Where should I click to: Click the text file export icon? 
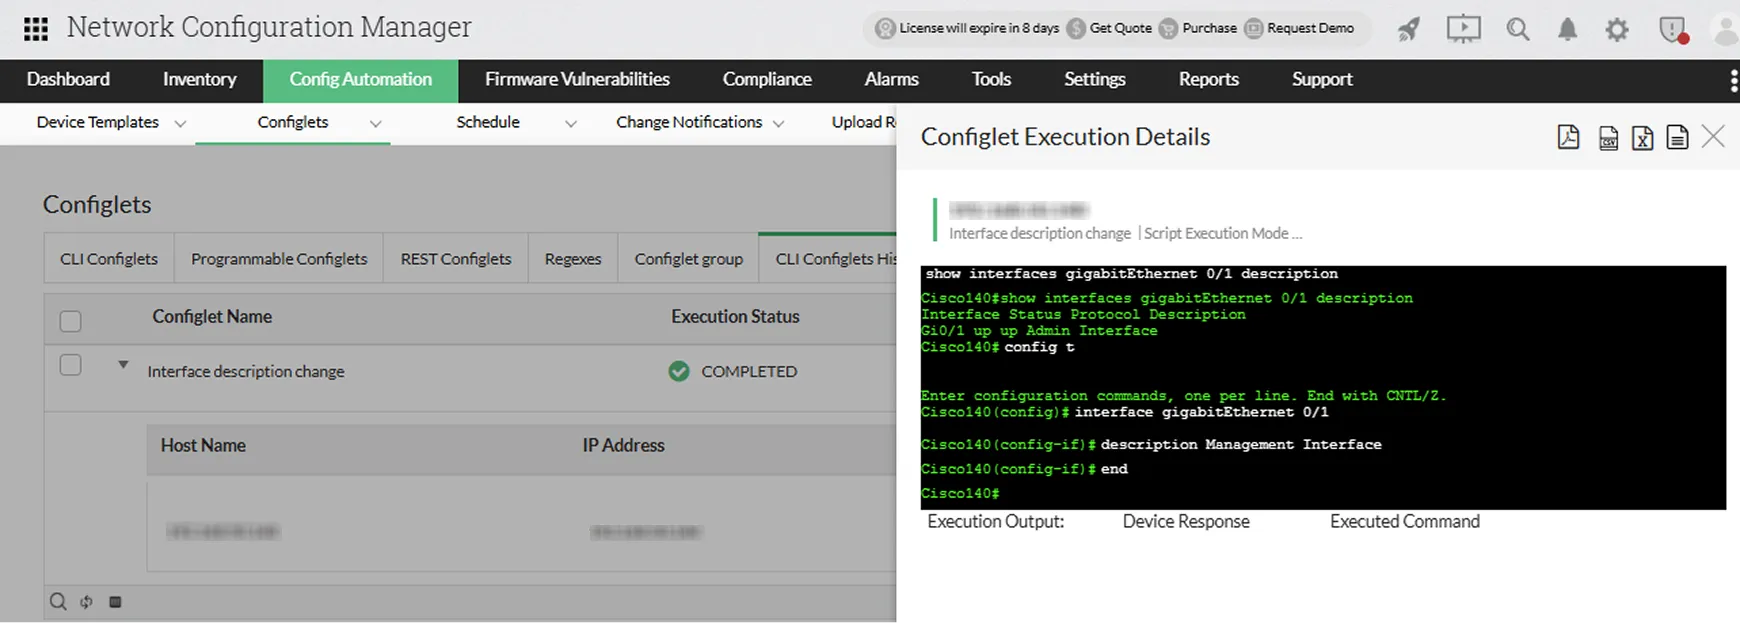[1677, 138]
